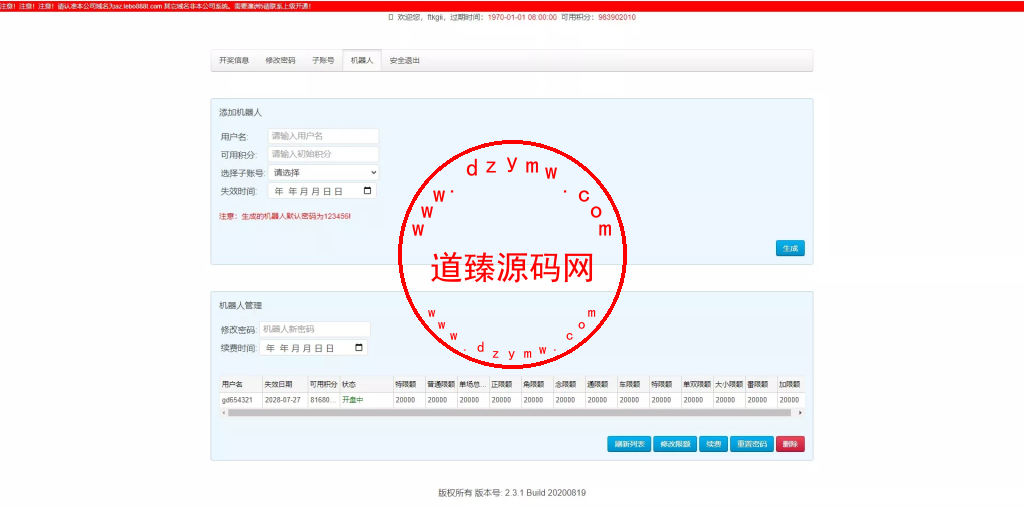Open the 修改密码 tab
The image size is (1024, 508).
pos(280,61)
